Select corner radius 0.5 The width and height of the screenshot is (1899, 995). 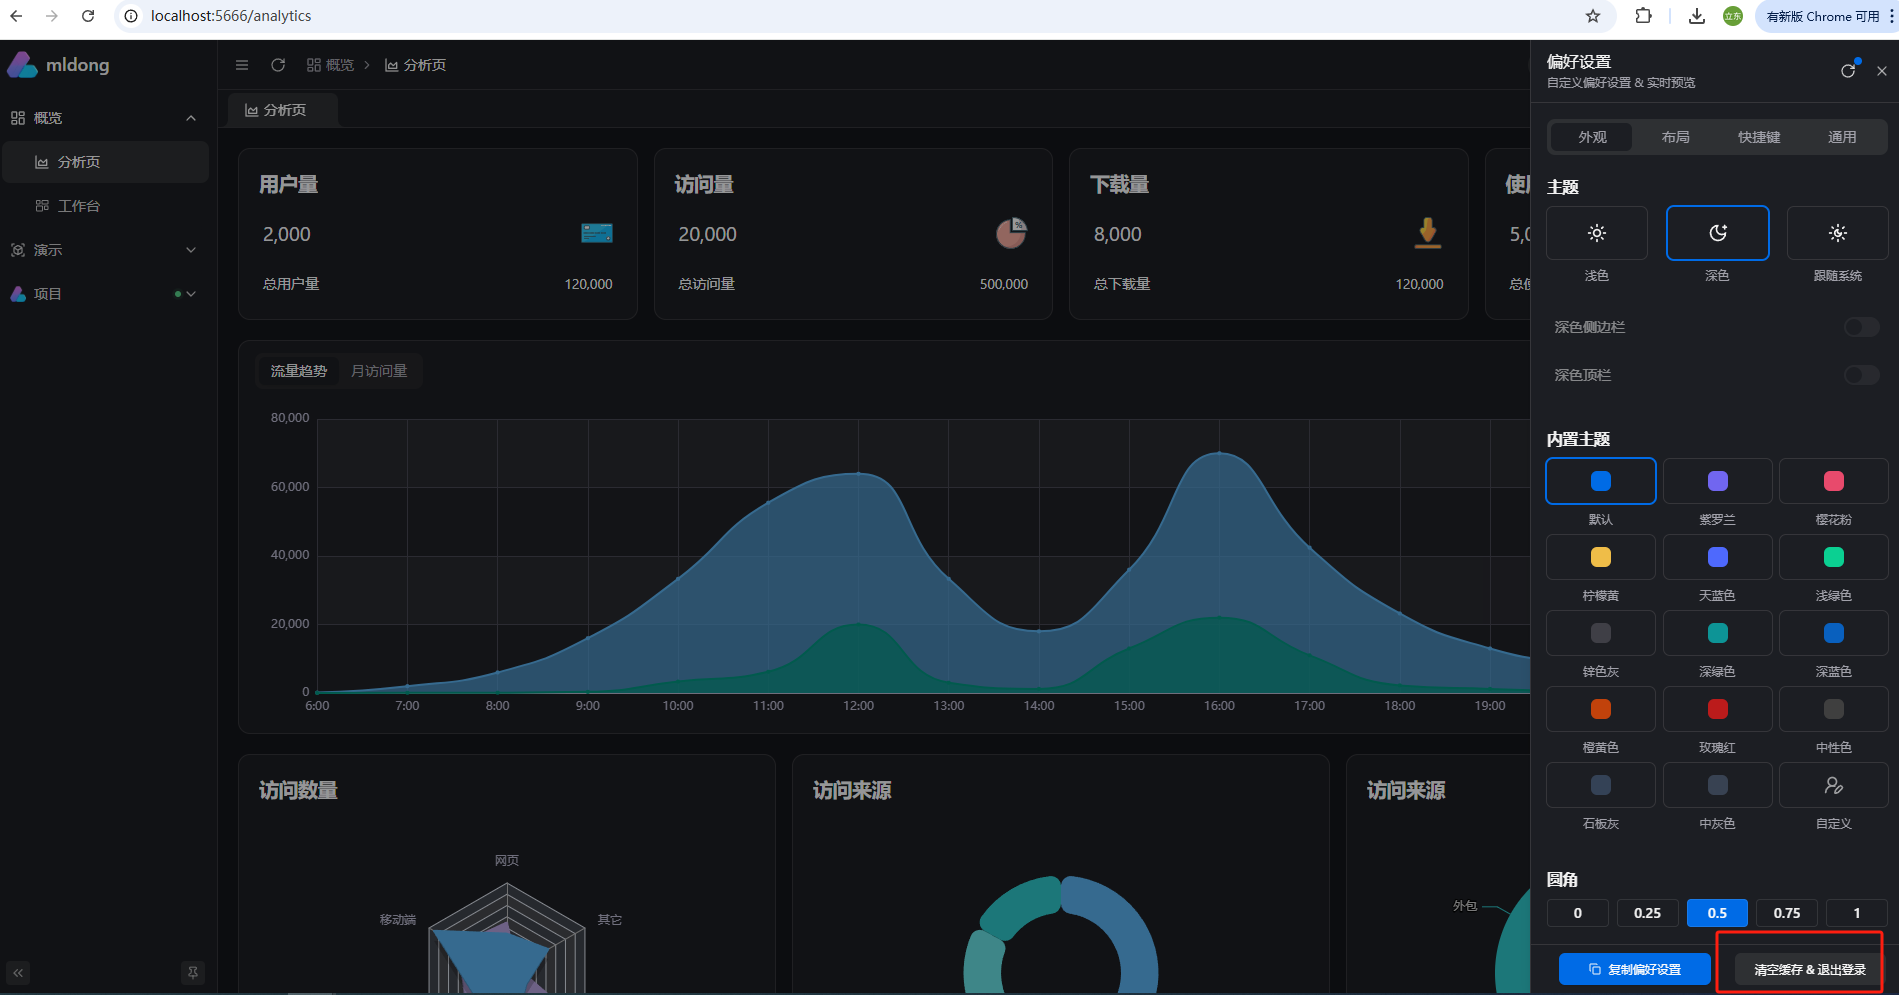pos(1717,913)
